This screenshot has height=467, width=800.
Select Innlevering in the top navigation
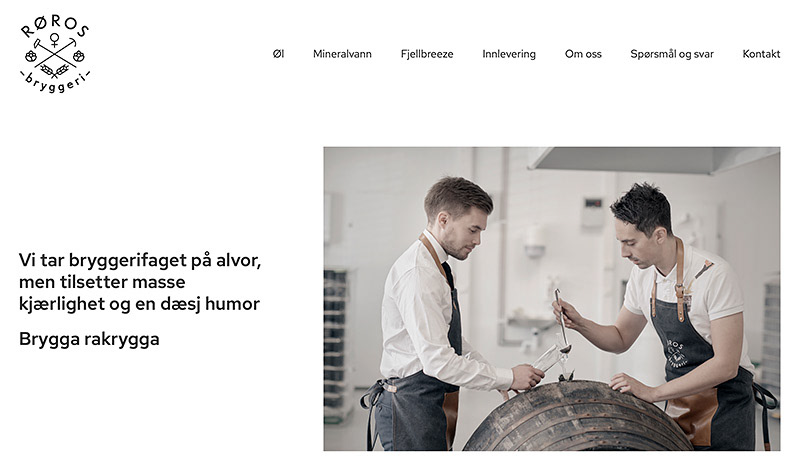click(x=509, y=54)
